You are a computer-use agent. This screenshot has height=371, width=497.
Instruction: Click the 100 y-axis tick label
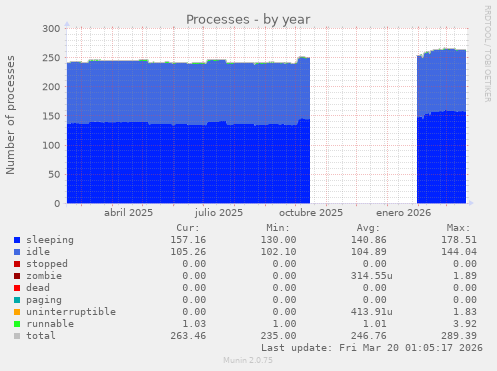(x=51, y=145)
